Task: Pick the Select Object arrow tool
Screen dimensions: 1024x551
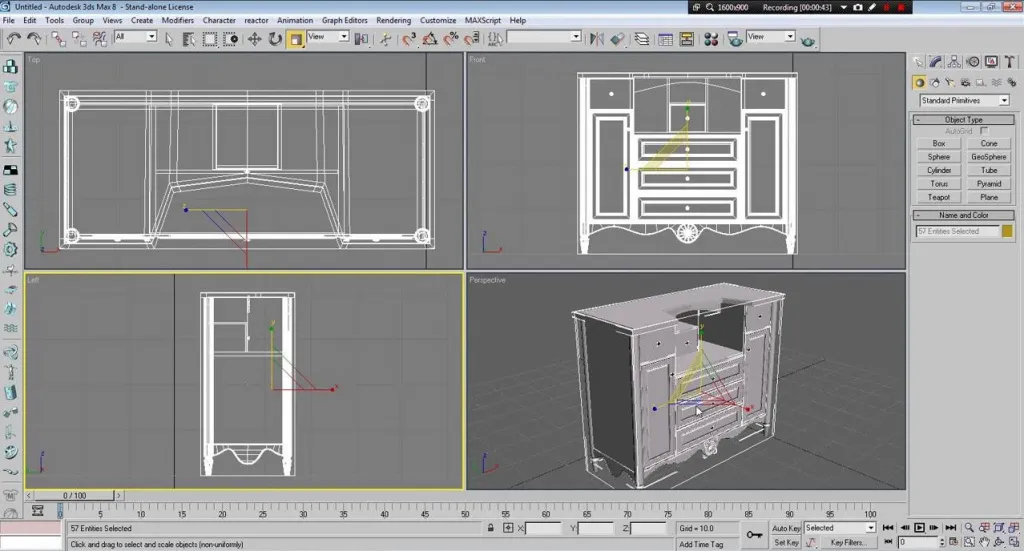Action: click(x=168, y=39)
